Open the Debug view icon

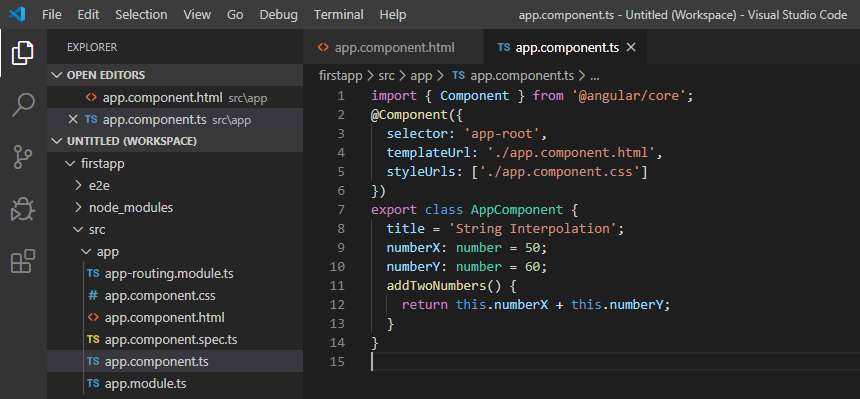pos(23,209)
